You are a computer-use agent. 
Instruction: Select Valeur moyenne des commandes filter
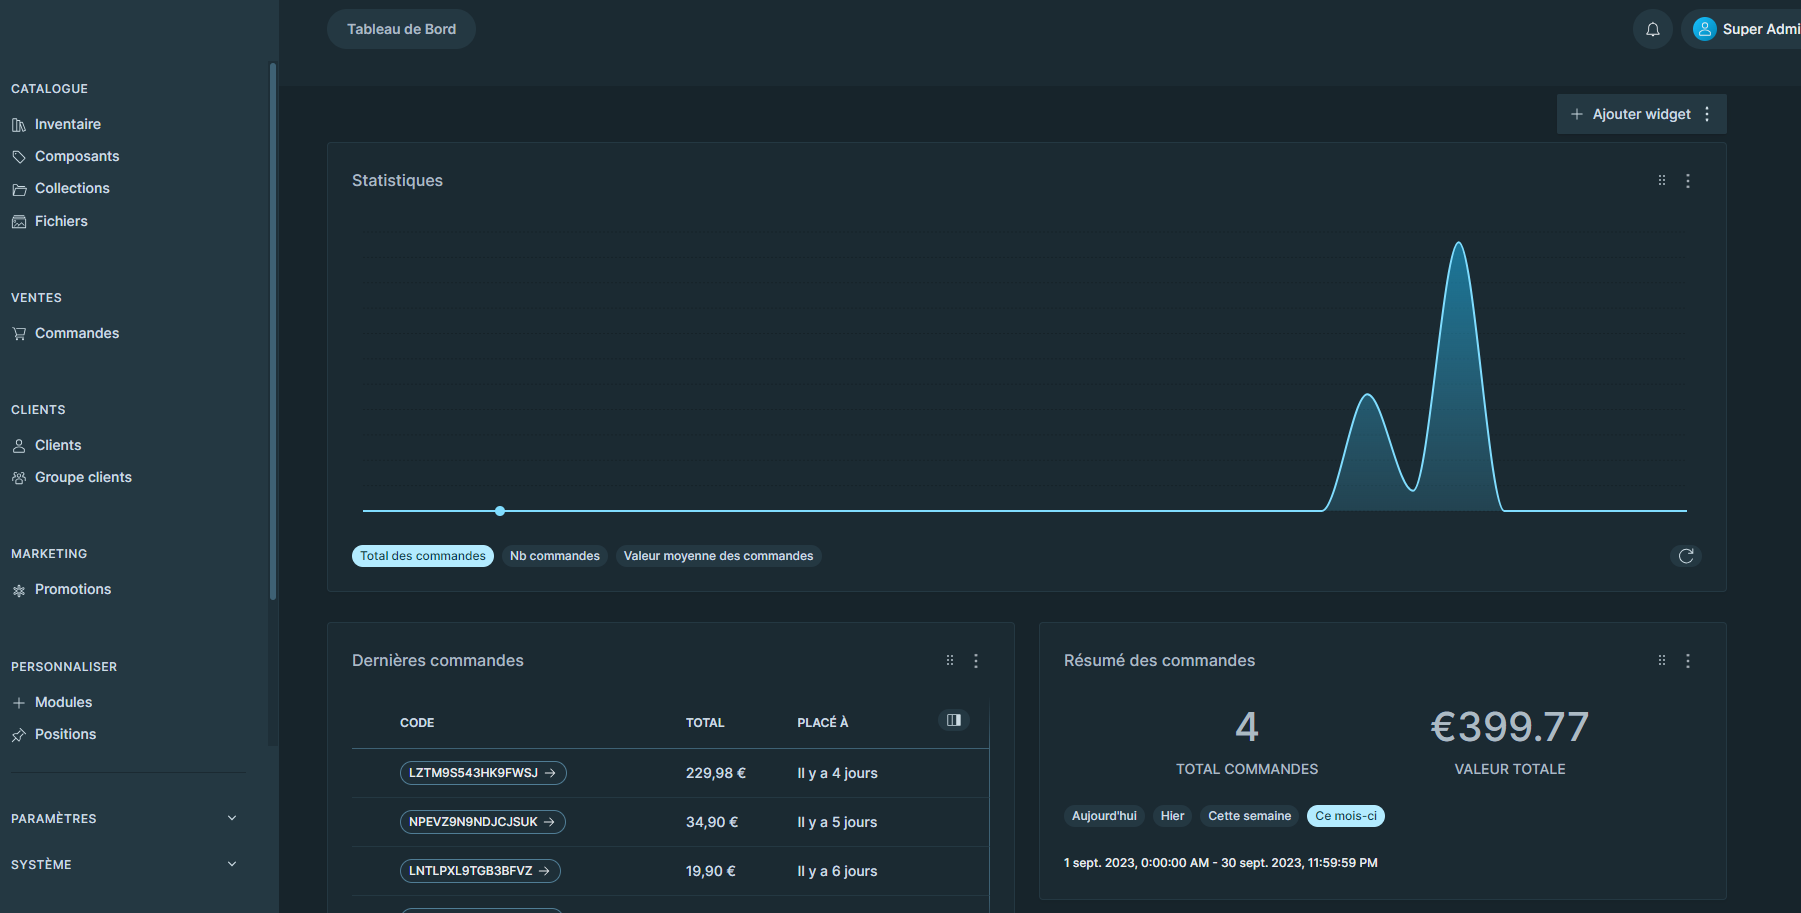tap(718, 556)
